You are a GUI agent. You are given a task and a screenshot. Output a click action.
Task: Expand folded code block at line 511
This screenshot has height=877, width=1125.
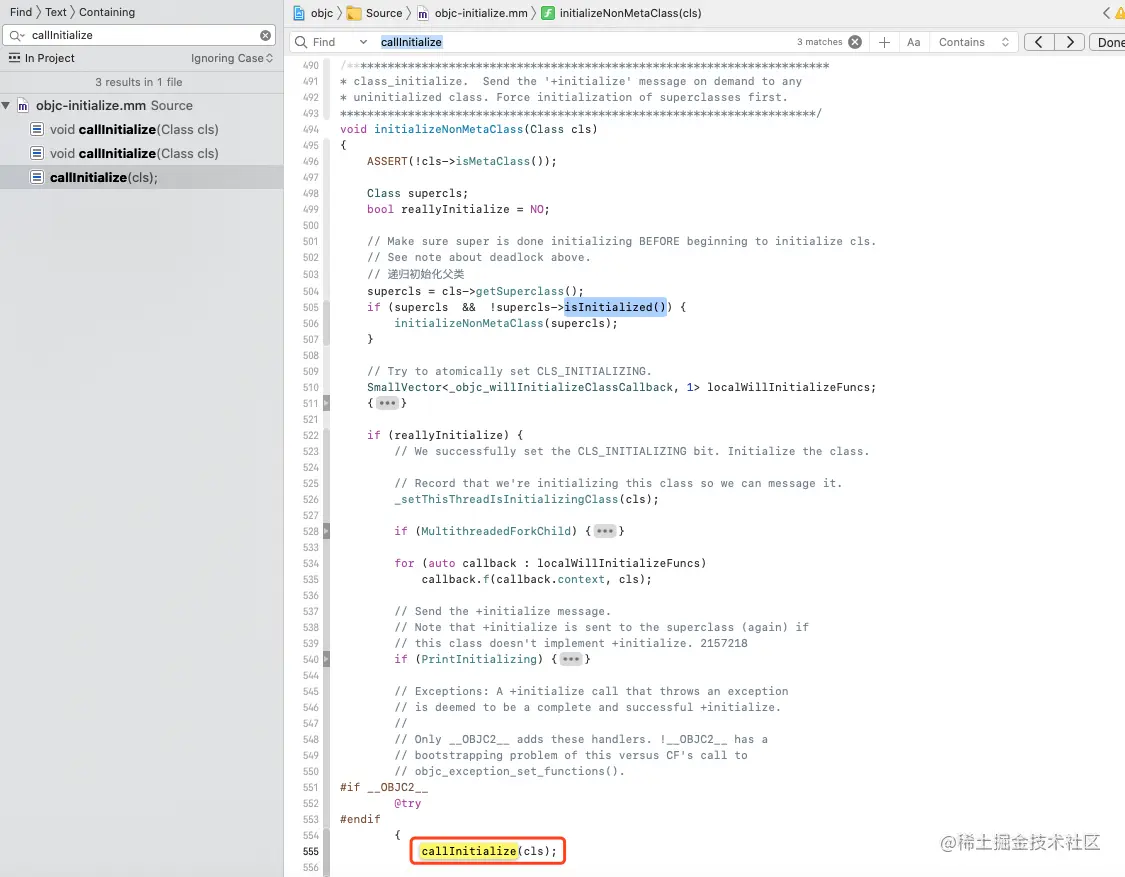pos(387,403)
